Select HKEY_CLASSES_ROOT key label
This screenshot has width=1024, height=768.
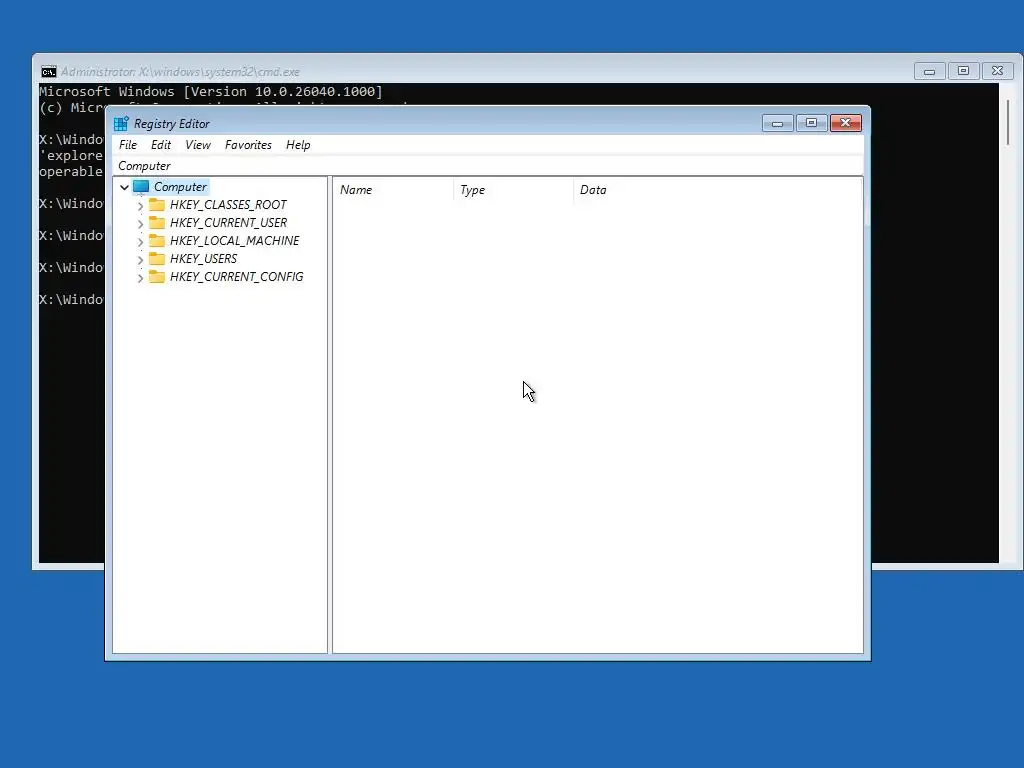click(228, 204)
